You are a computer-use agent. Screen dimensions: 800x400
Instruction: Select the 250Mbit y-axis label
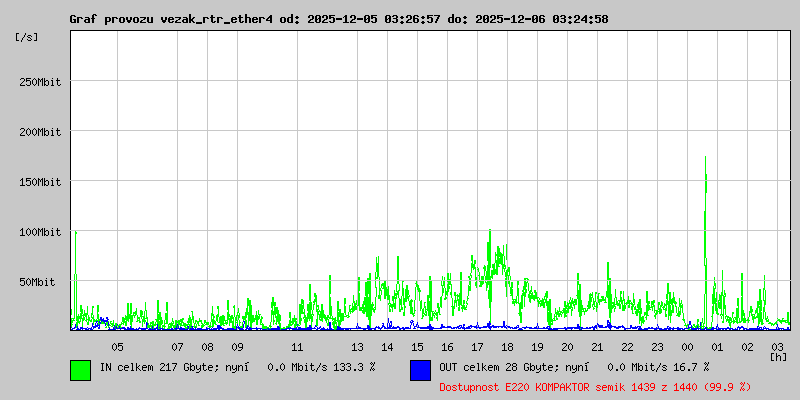40,82
